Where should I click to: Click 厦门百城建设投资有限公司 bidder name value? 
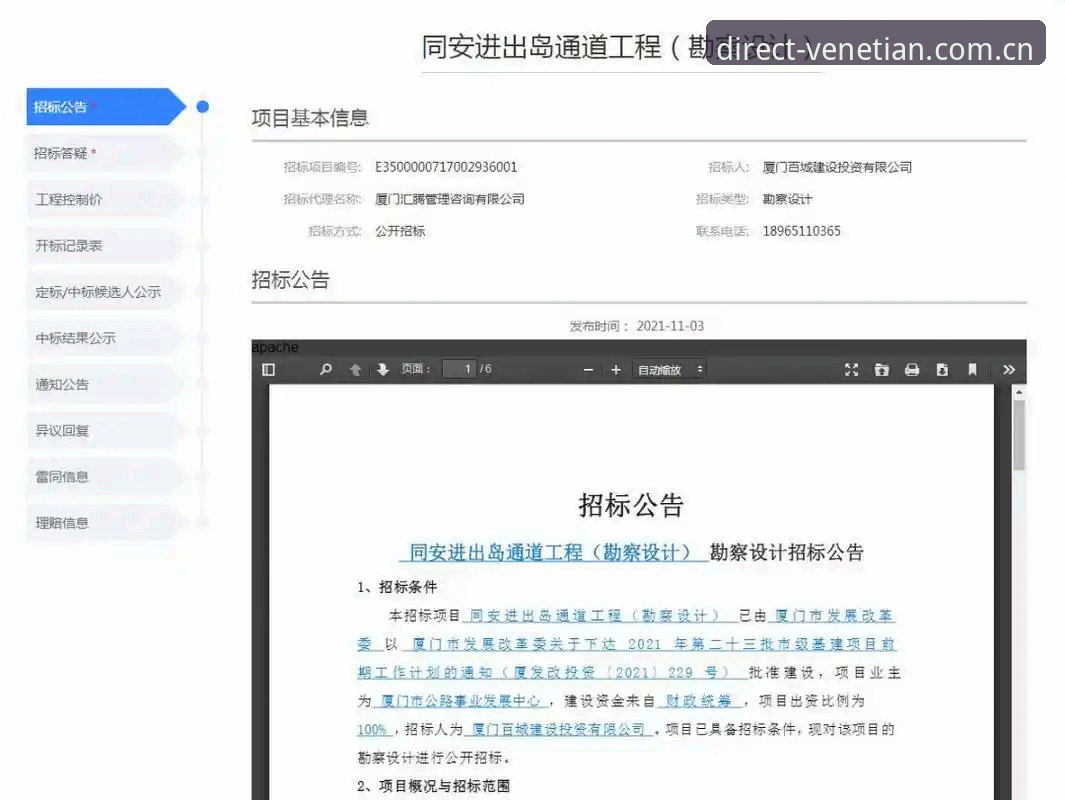837,167
